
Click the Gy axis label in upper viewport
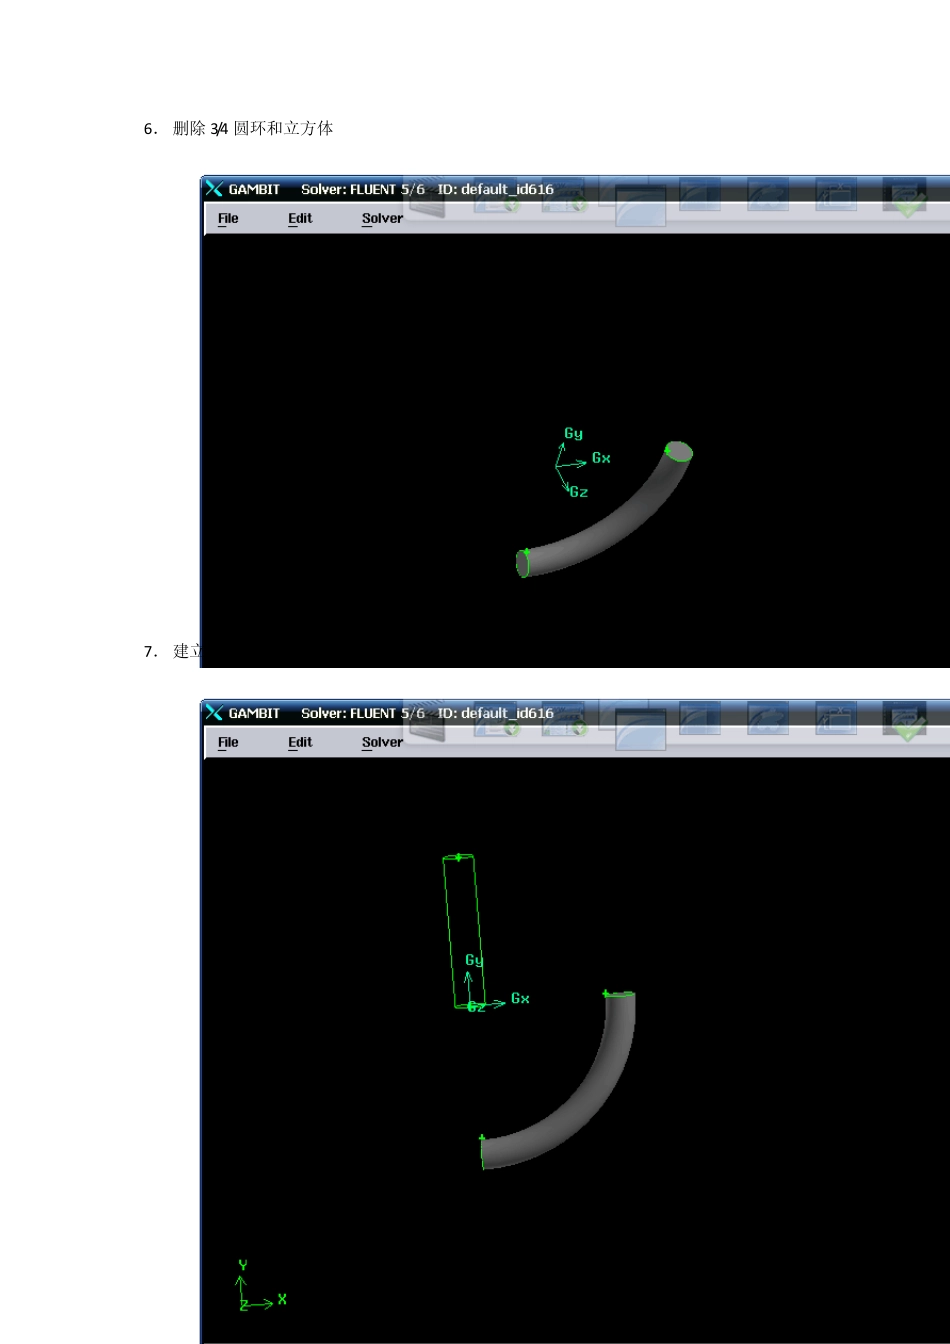[573, 434]
